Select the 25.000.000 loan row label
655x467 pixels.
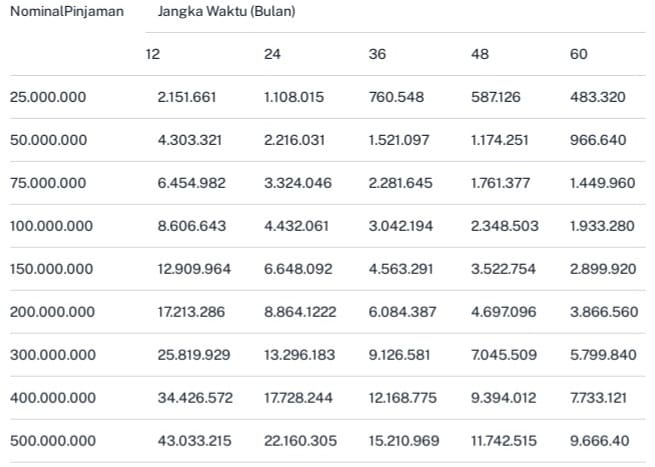tap(48, 97)
